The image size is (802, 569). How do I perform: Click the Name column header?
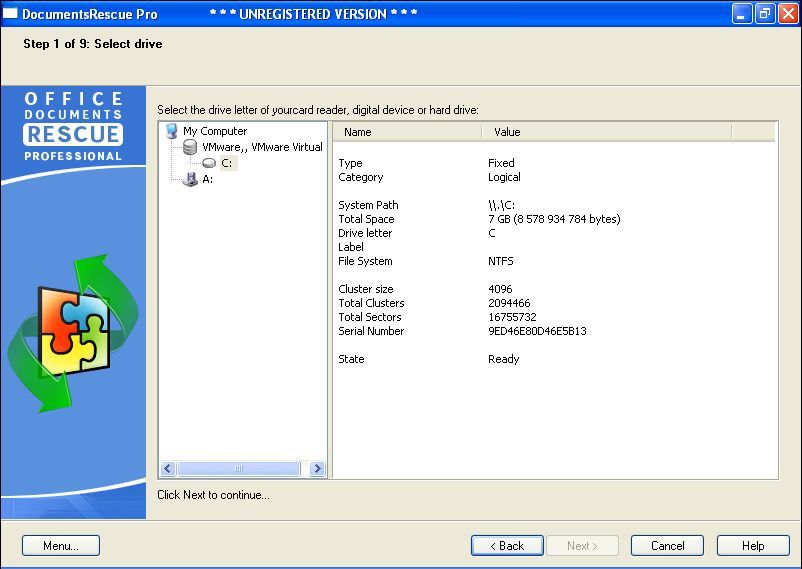[408, 132]
